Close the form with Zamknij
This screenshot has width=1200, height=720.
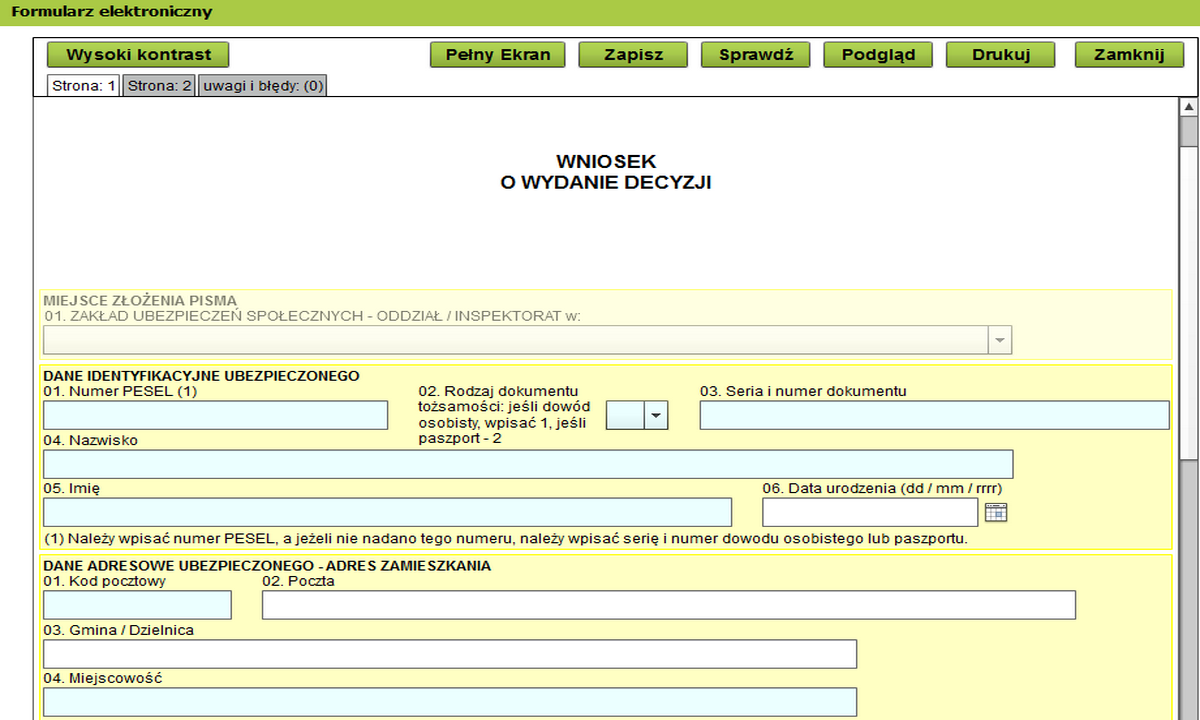[1129, 55]
